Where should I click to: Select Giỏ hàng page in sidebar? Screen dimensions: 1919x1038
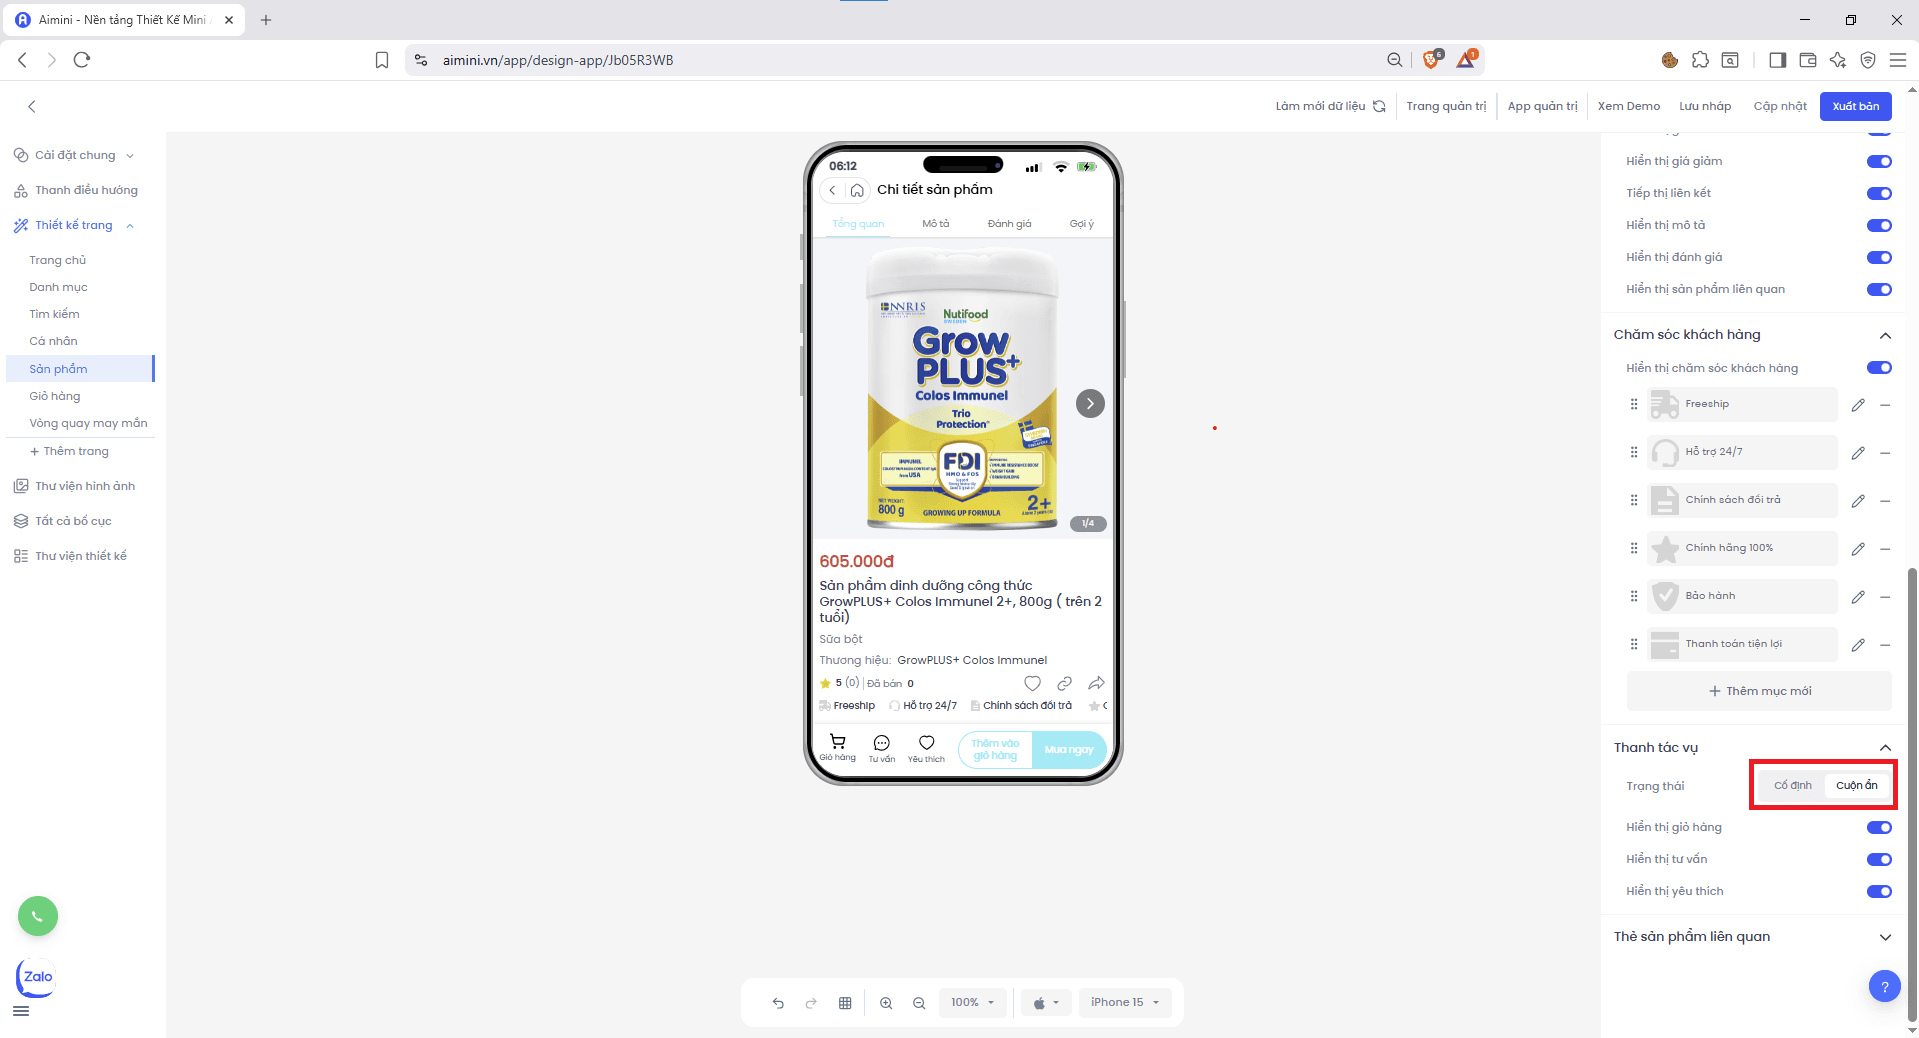55,396
